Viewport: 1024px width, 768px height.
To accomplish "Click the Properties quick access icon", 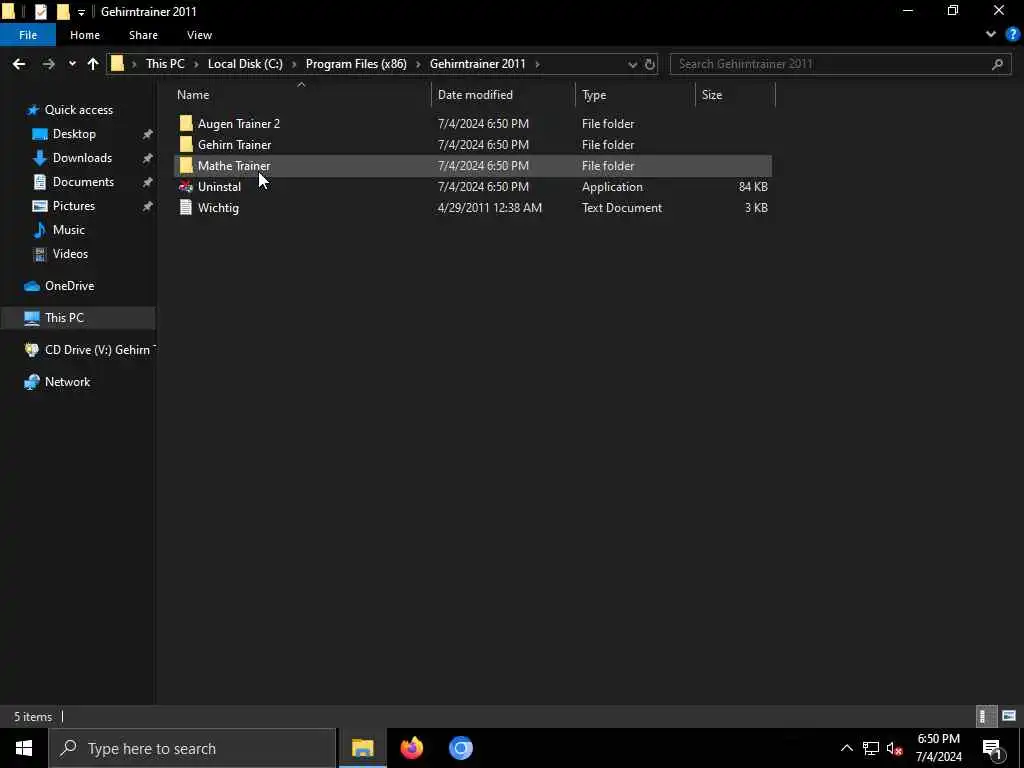I will 40,12.
